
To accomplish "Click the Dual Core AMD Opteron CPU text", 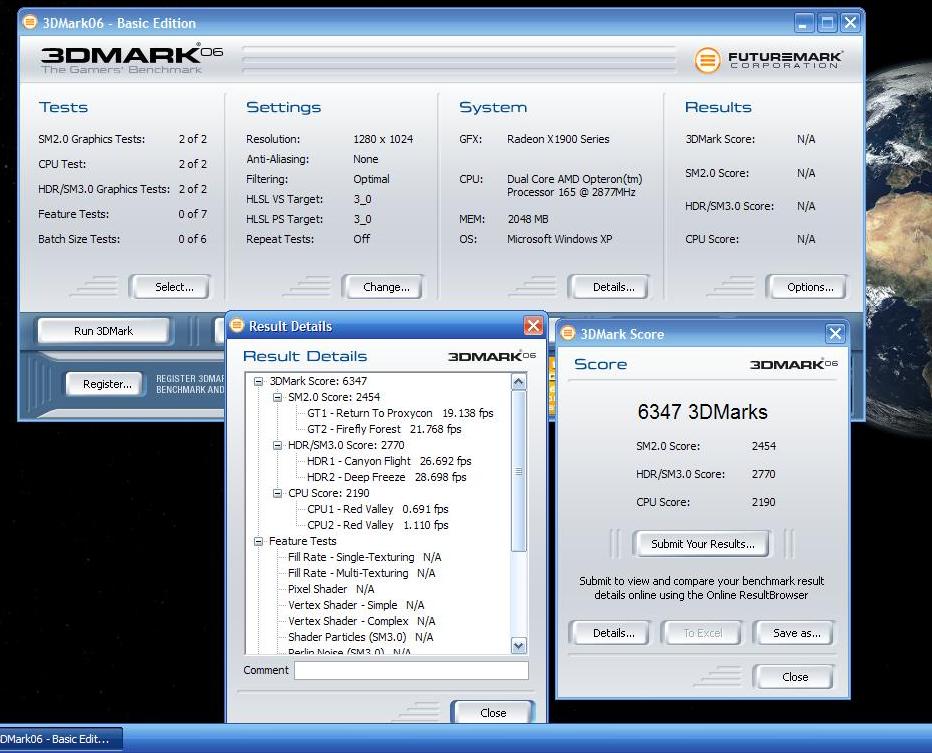I will click(x=574, y=185).
